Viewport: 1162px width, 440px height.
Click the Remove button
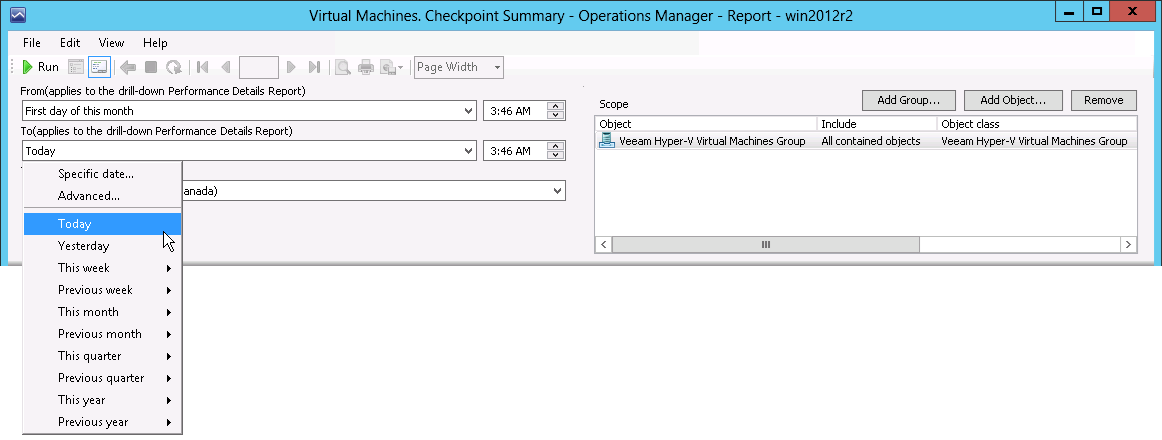1103,100
